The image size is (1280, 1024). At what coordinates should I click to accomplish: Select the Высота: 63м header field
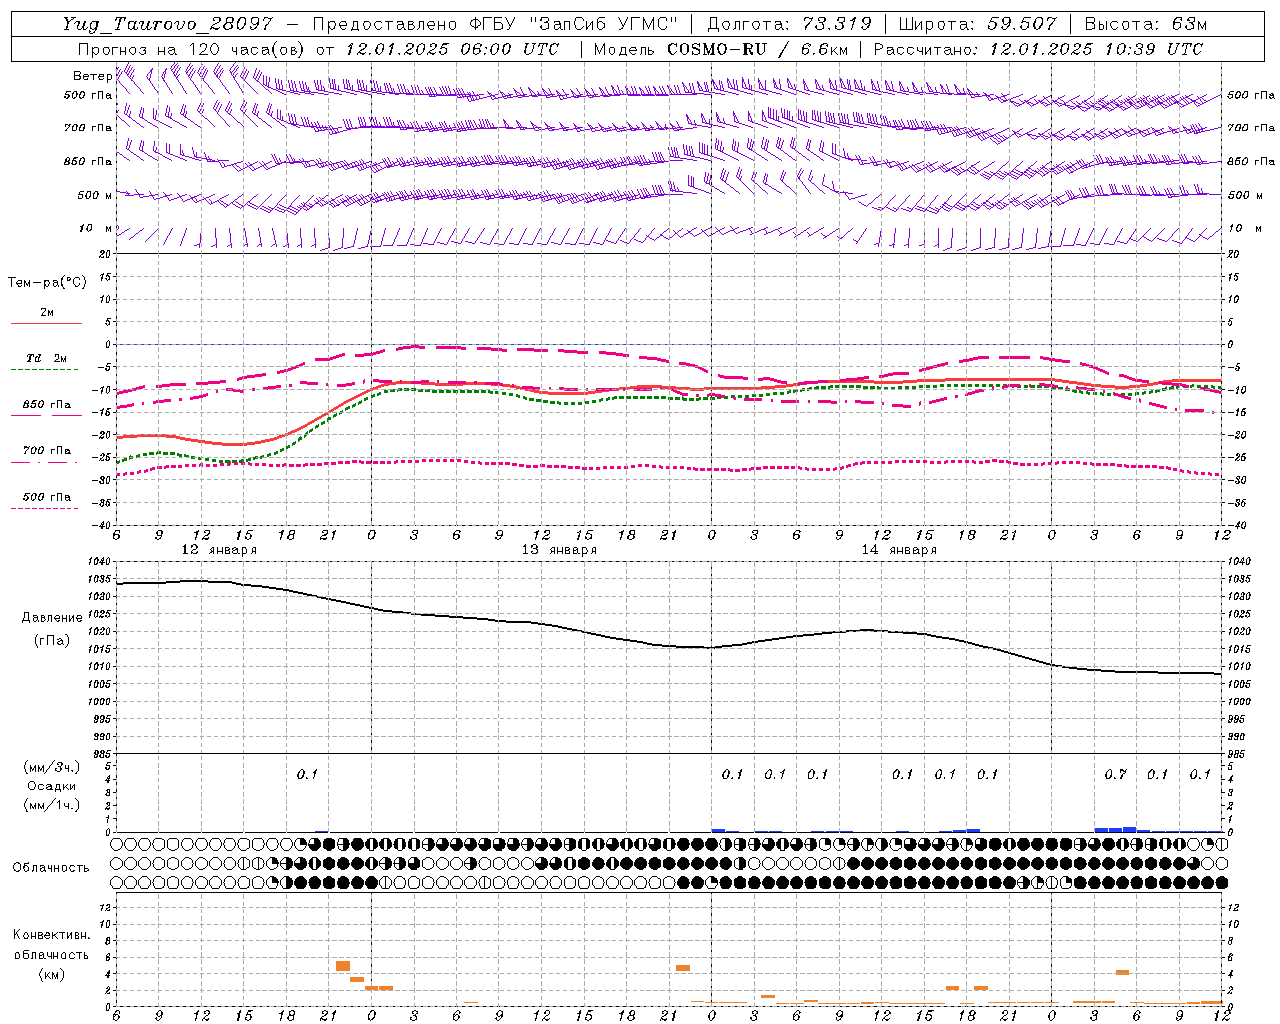pos(1144,24)
